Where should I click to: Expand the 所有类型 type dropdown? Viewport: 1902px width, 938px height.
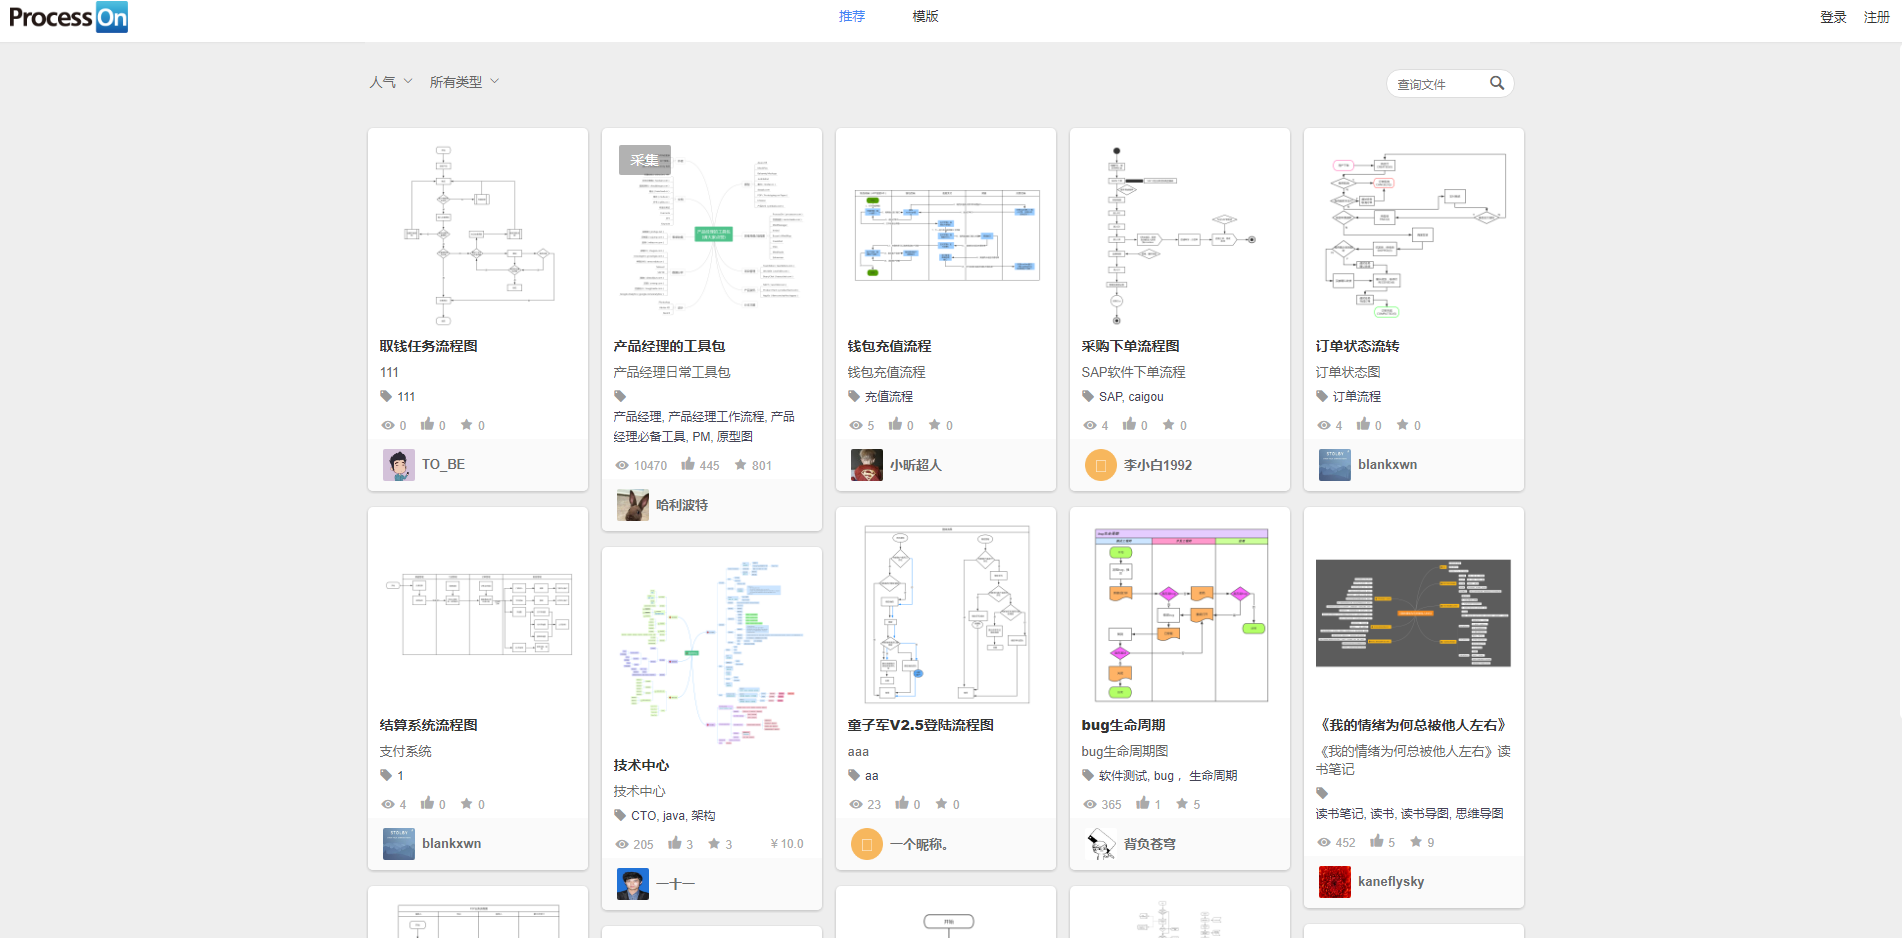[x=464, y=82]
